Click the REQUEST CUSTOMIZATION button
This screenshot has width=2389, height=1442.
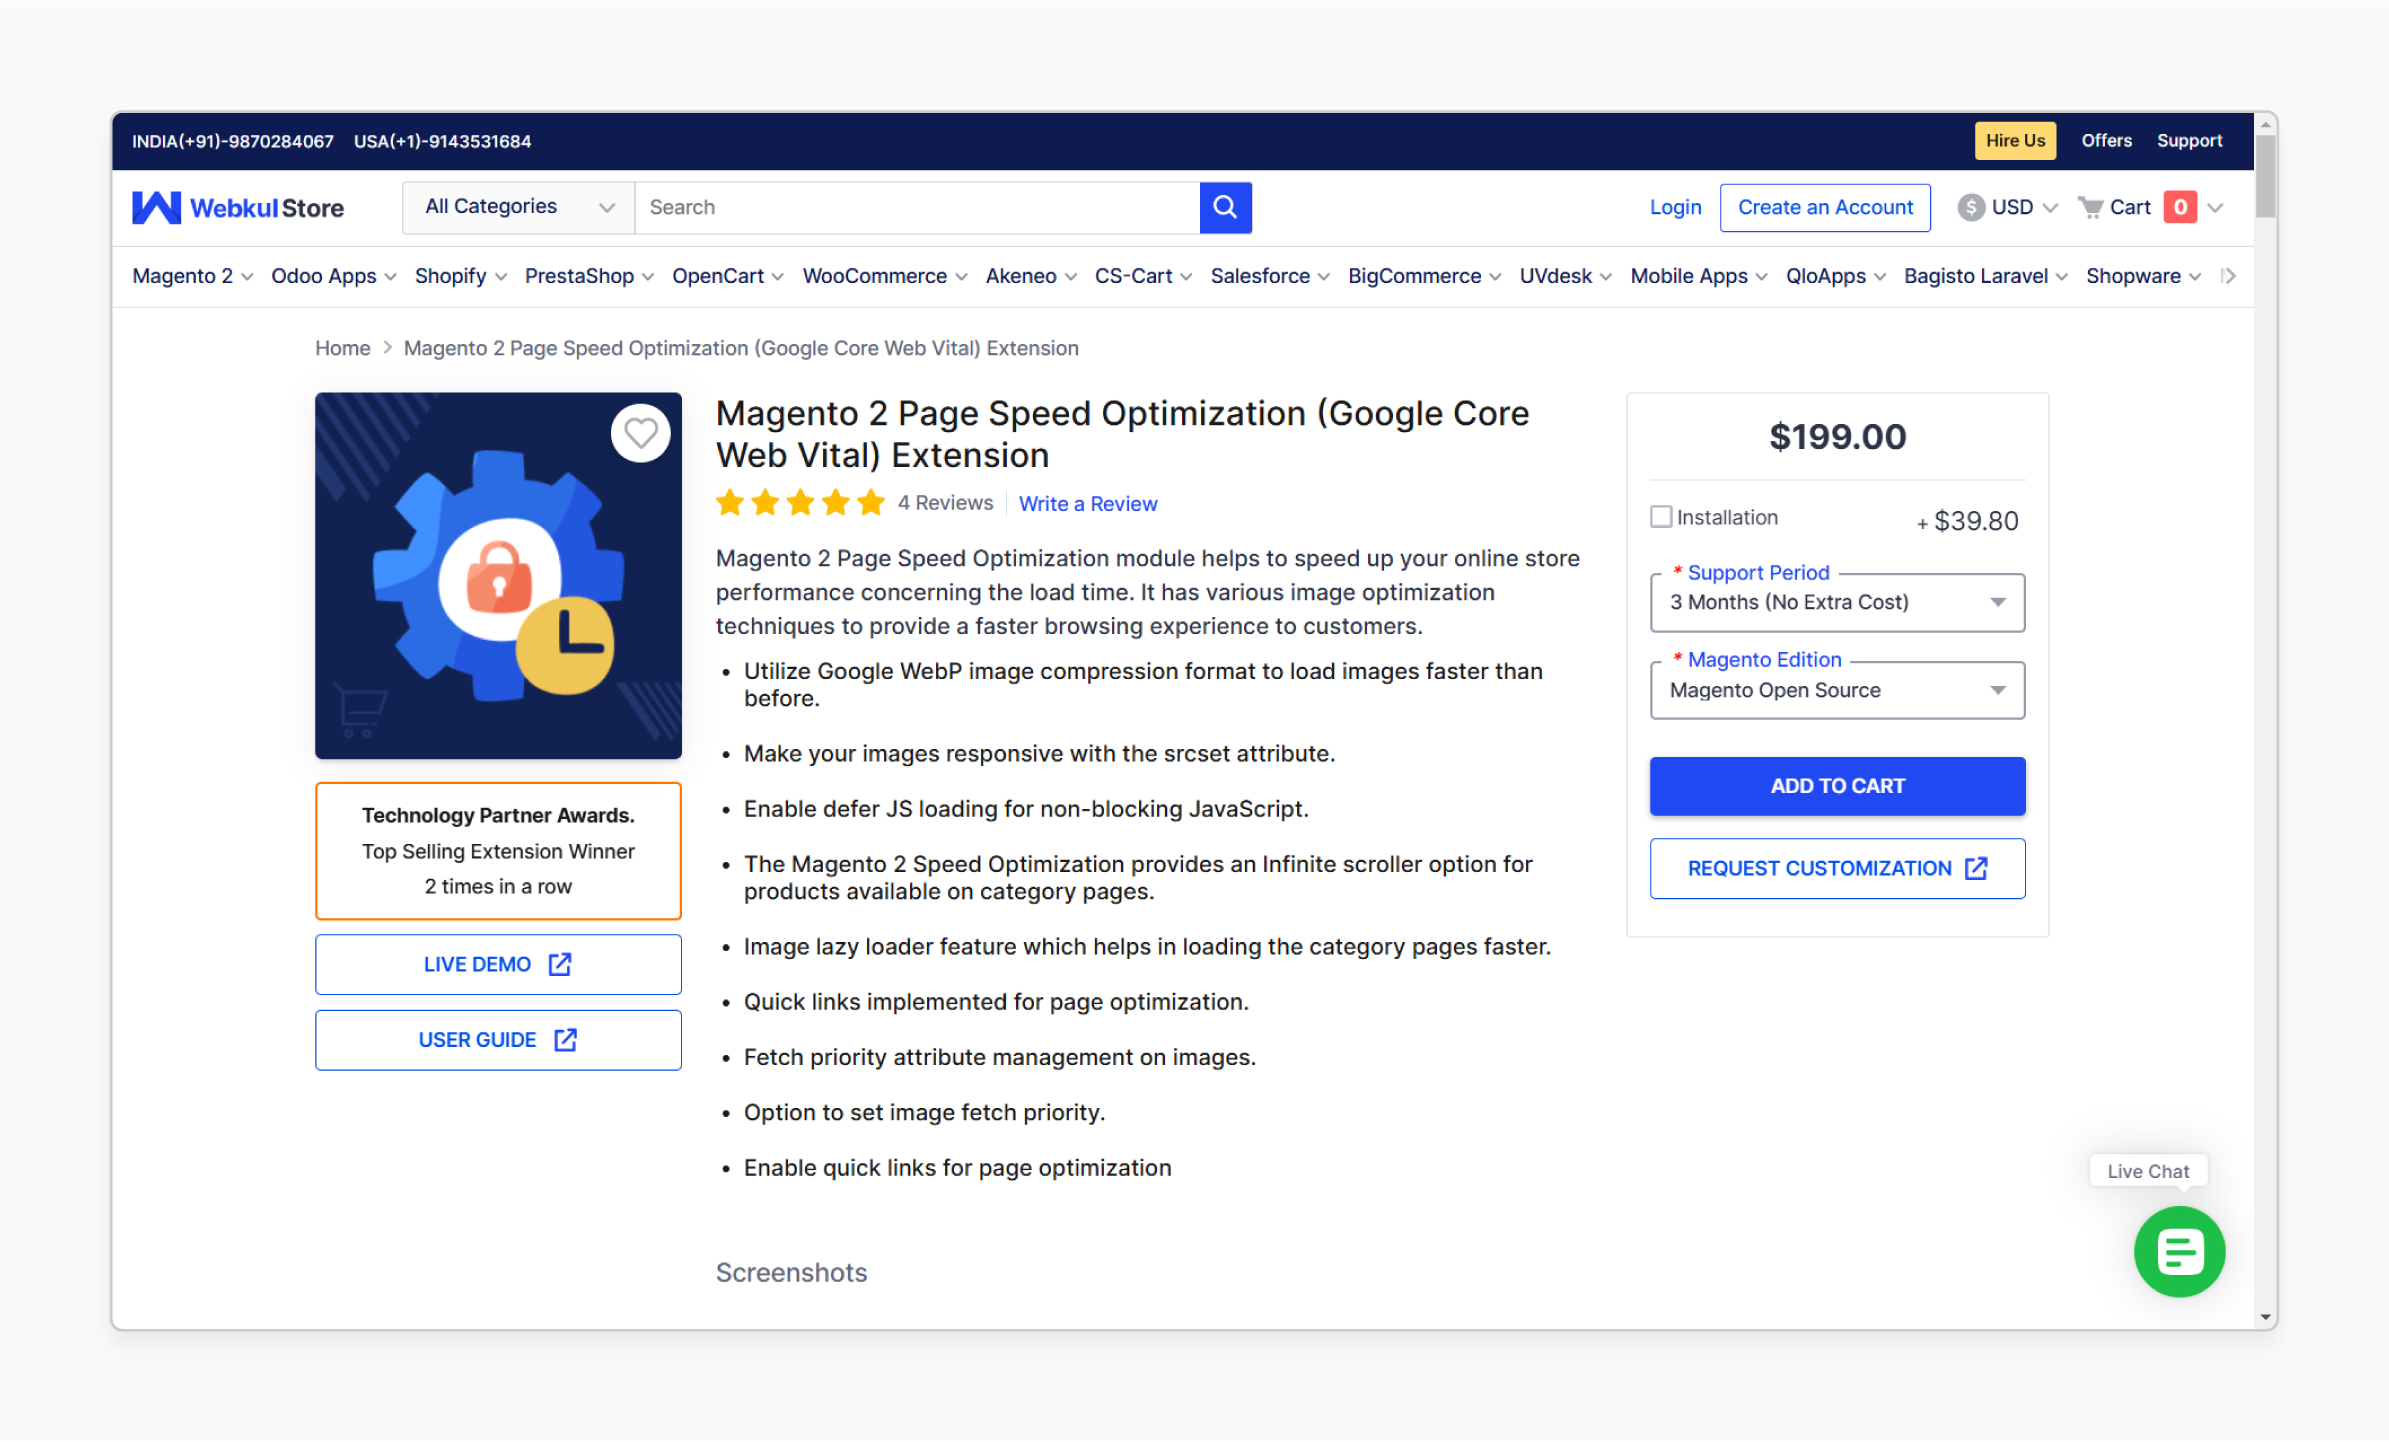pyautogui.click(x=1836, y=867)
